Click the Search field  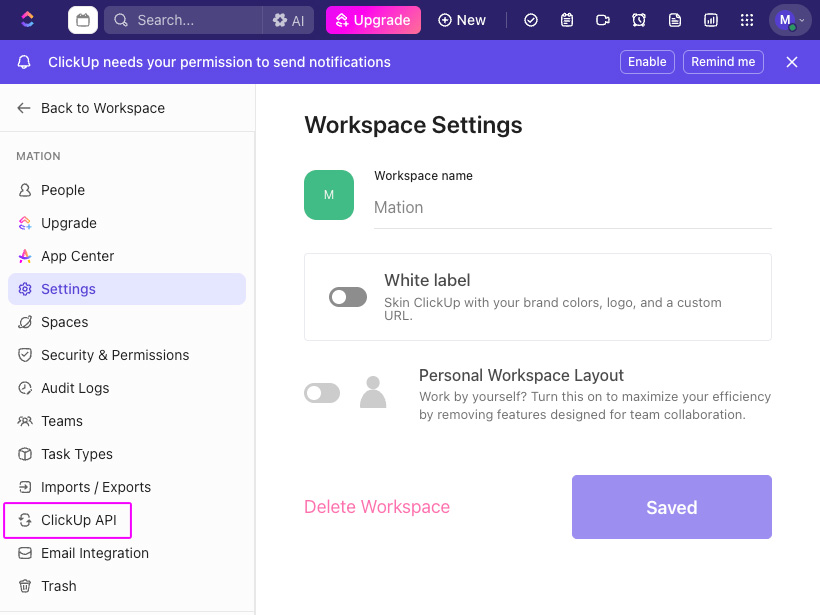click(183, 20)
